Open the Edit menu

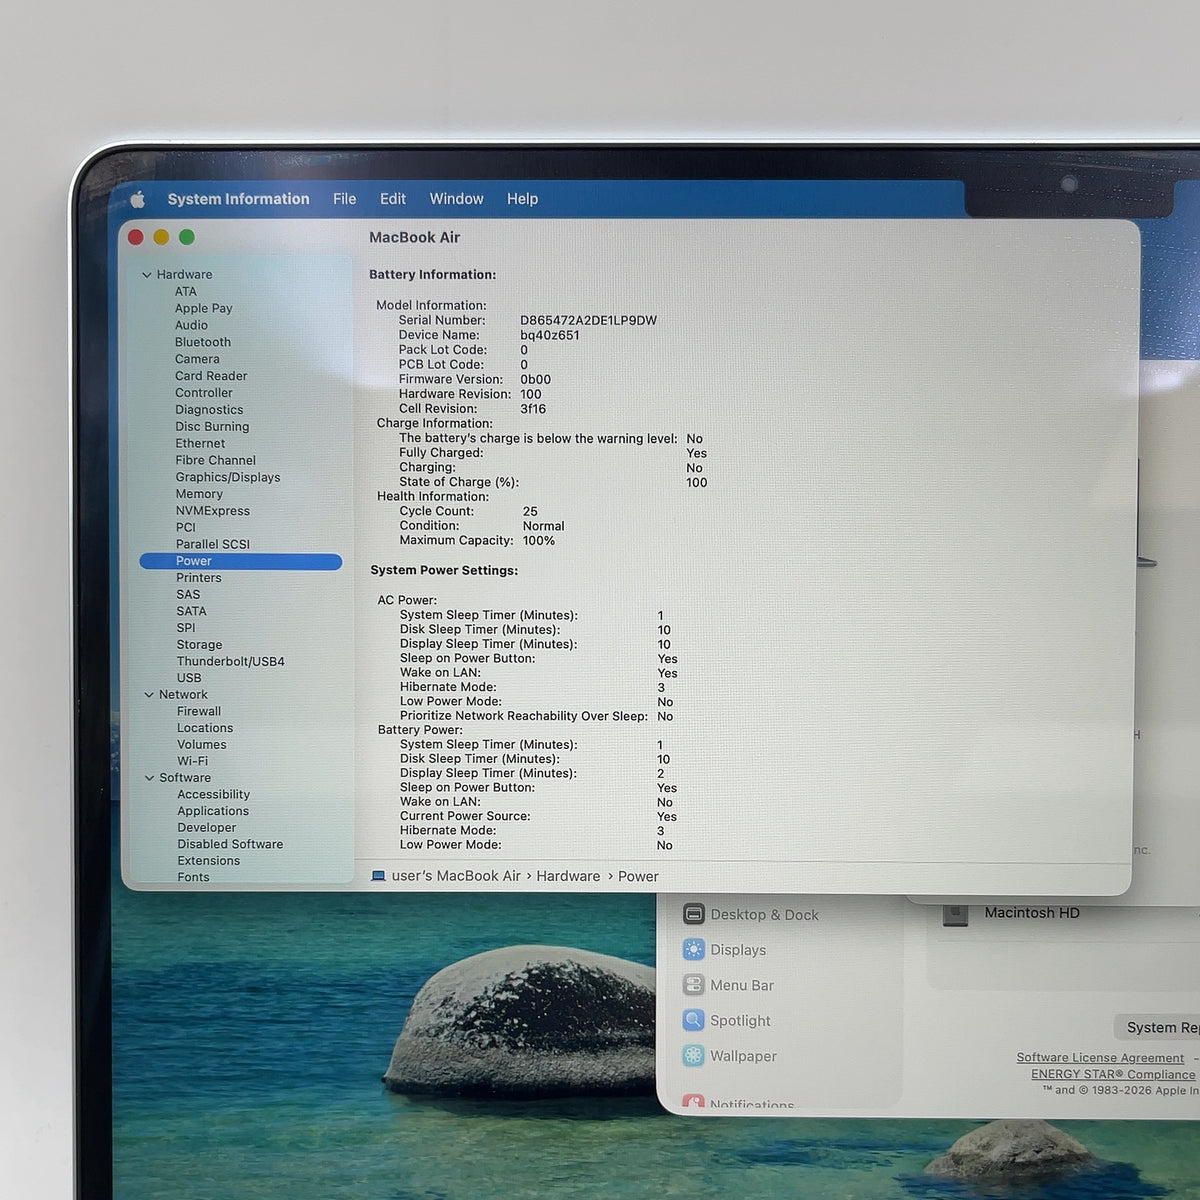[393, 199]
